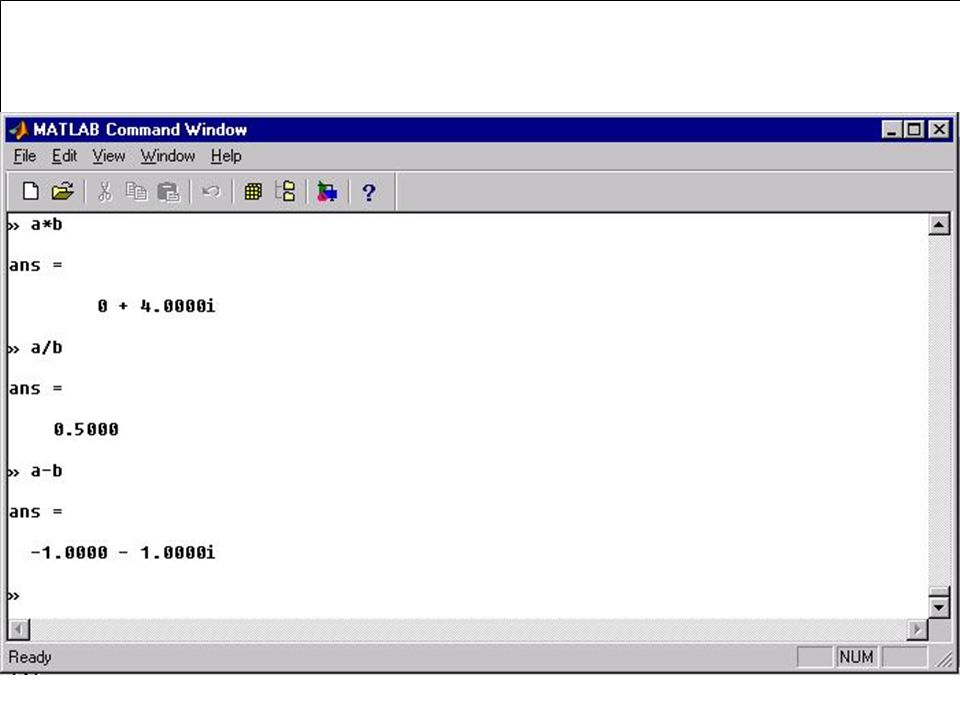Open a file with the folder icon
Screen dimensions: 960x720
62,192
